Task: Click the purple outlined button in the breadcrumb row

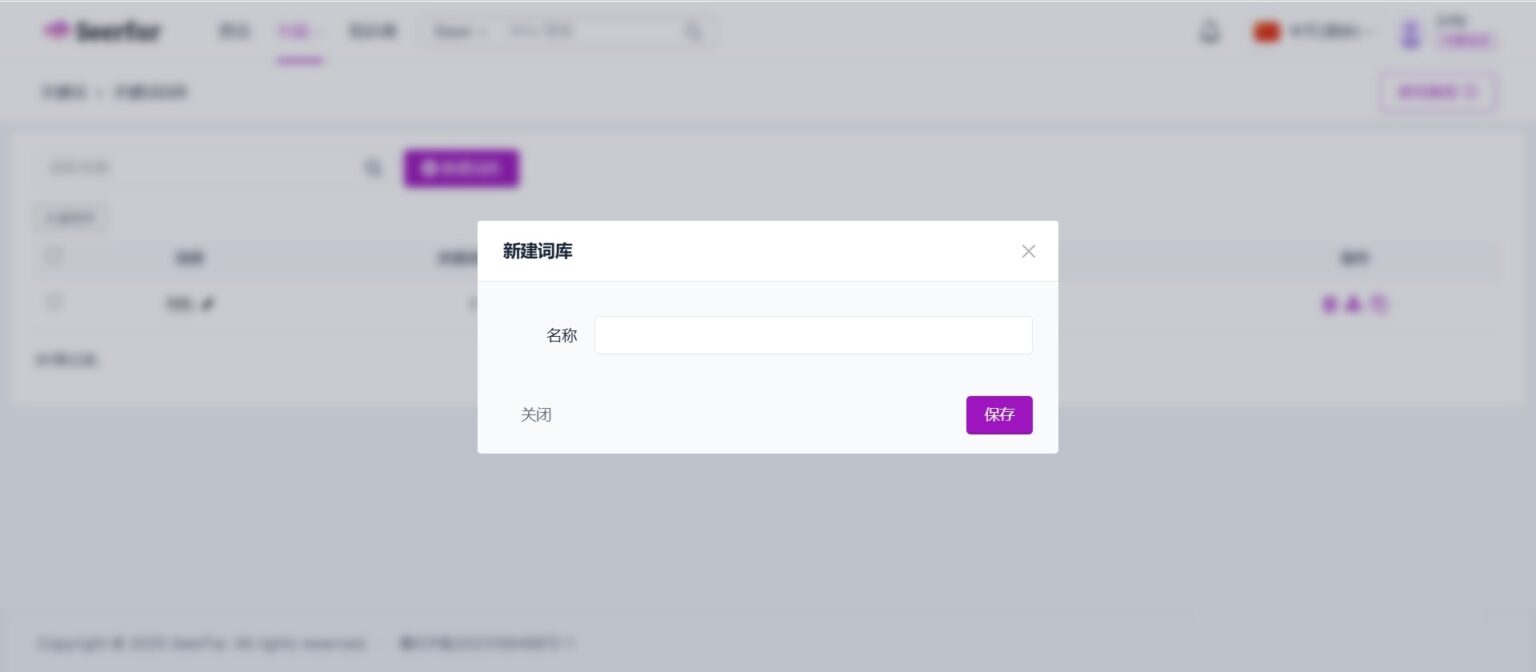Action: [1437, 91]
